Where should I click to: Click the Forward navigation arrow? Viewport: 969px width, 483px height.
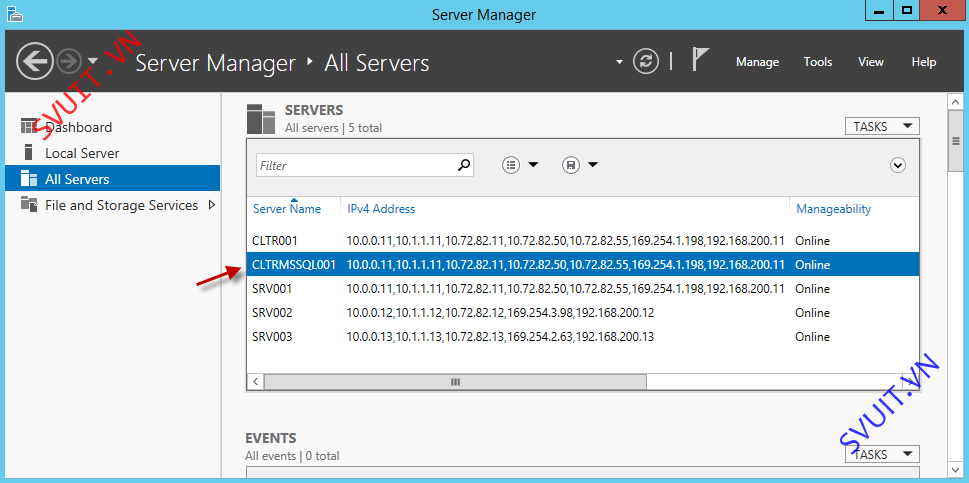coord(69,61)
